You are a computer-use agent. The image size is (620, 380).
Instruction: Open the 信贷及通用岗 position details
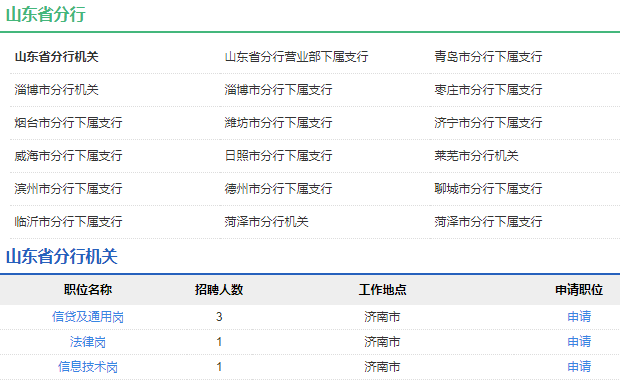click(88, 317)
